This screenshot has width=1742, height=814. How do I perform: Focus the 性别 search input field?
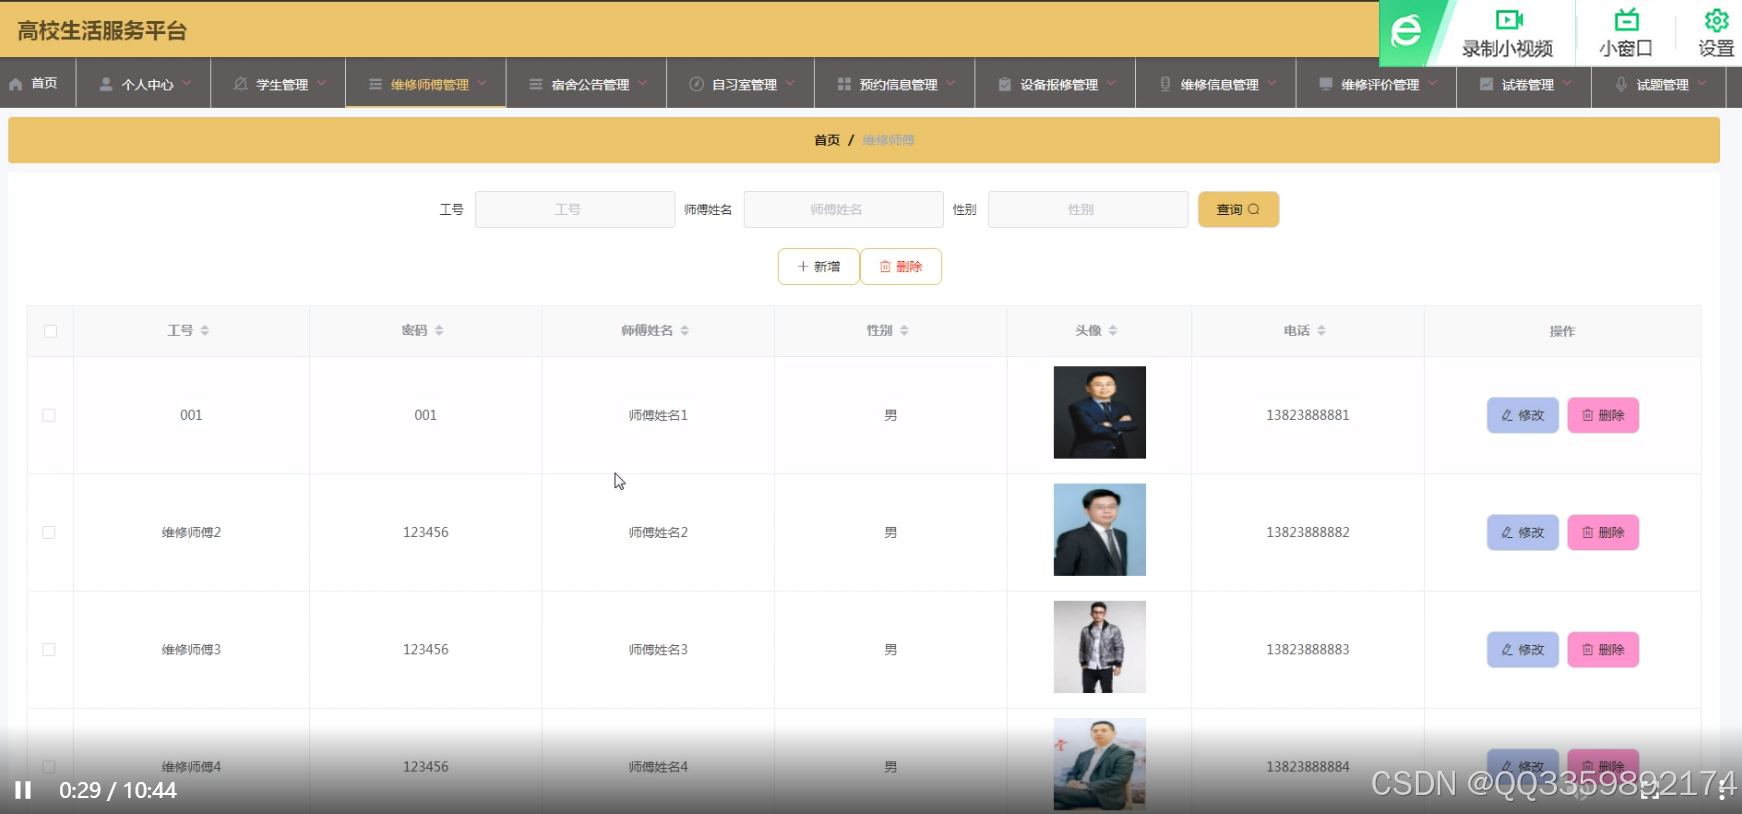pos(1088,209)
